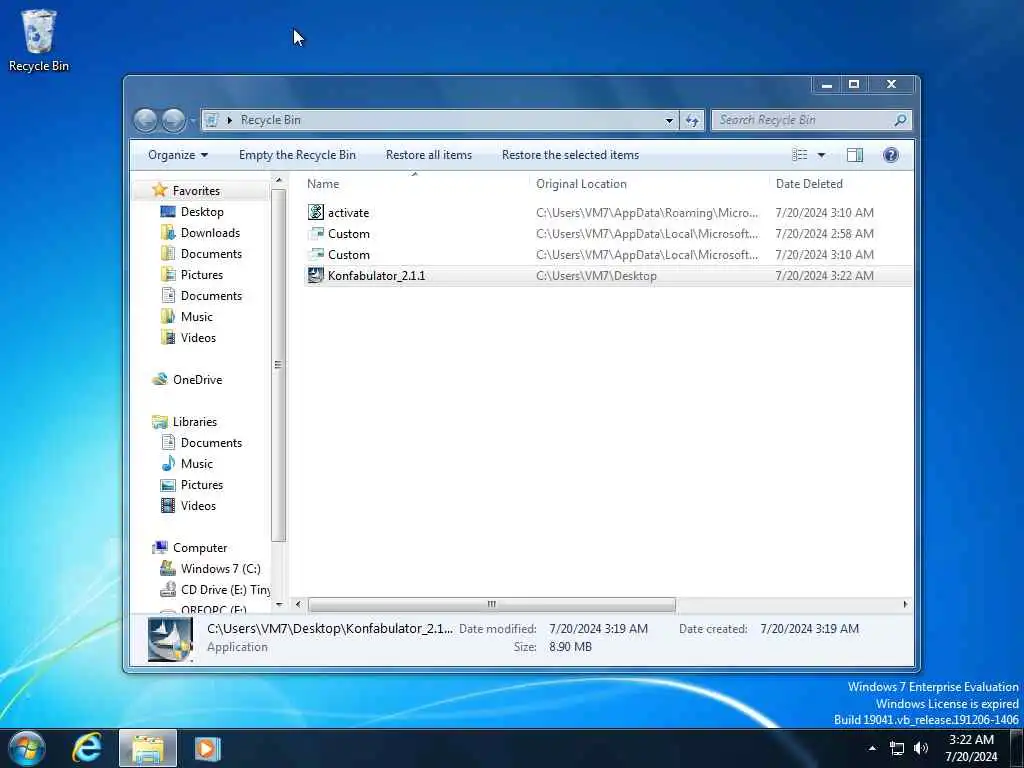The height and width of the screenshot is (768, 1024).
Task: Click the horizontal scrollbar left arrow
Action: 298,605
